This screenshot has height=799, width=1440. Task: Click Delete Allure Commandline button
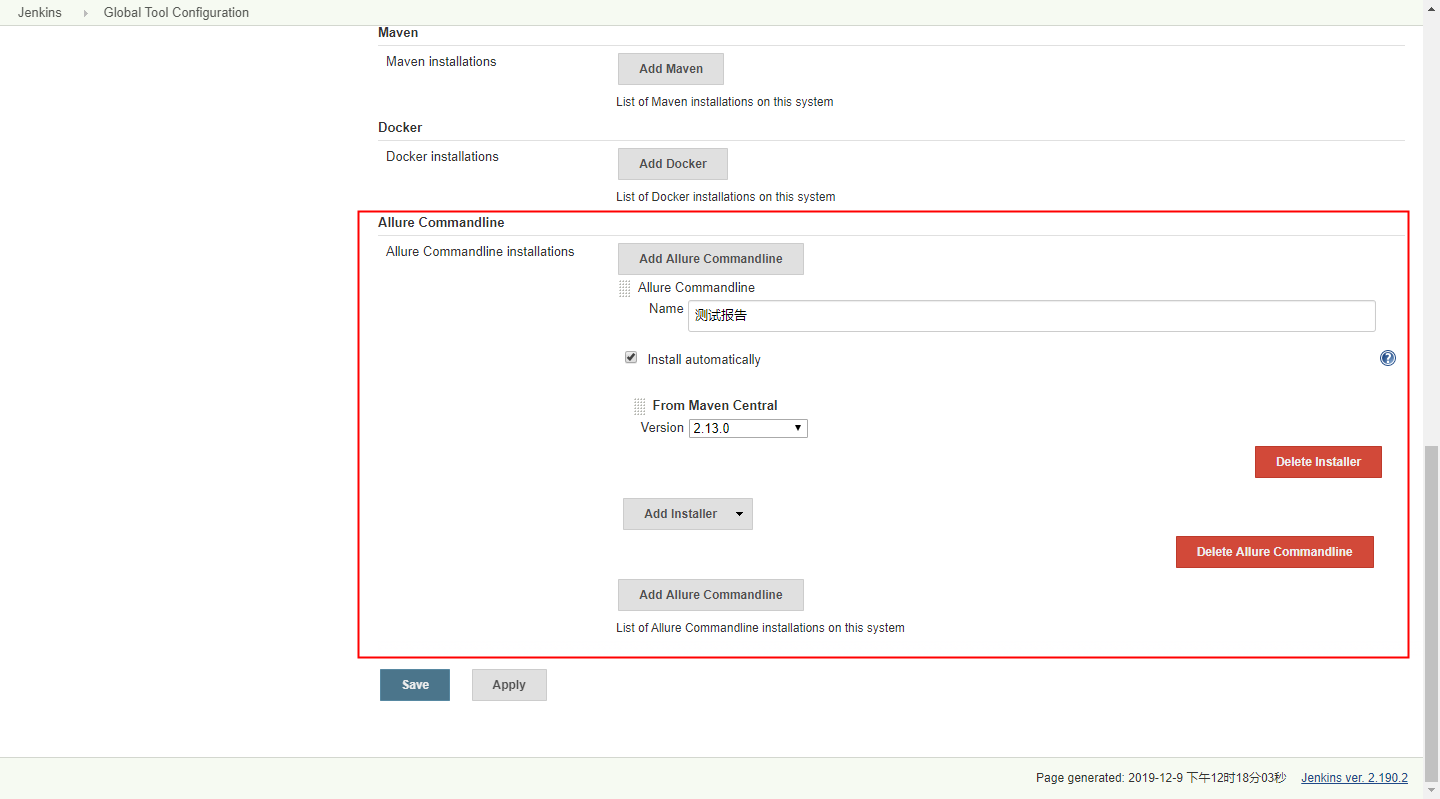pyautogui.click(x=1274, y=552)
